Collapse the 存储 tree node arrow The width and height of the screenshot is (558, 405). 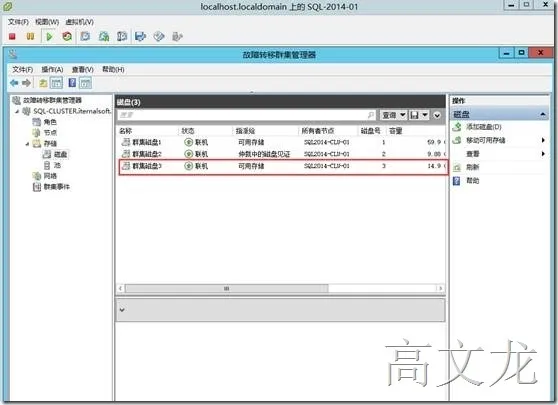click(x=27, y=144)
